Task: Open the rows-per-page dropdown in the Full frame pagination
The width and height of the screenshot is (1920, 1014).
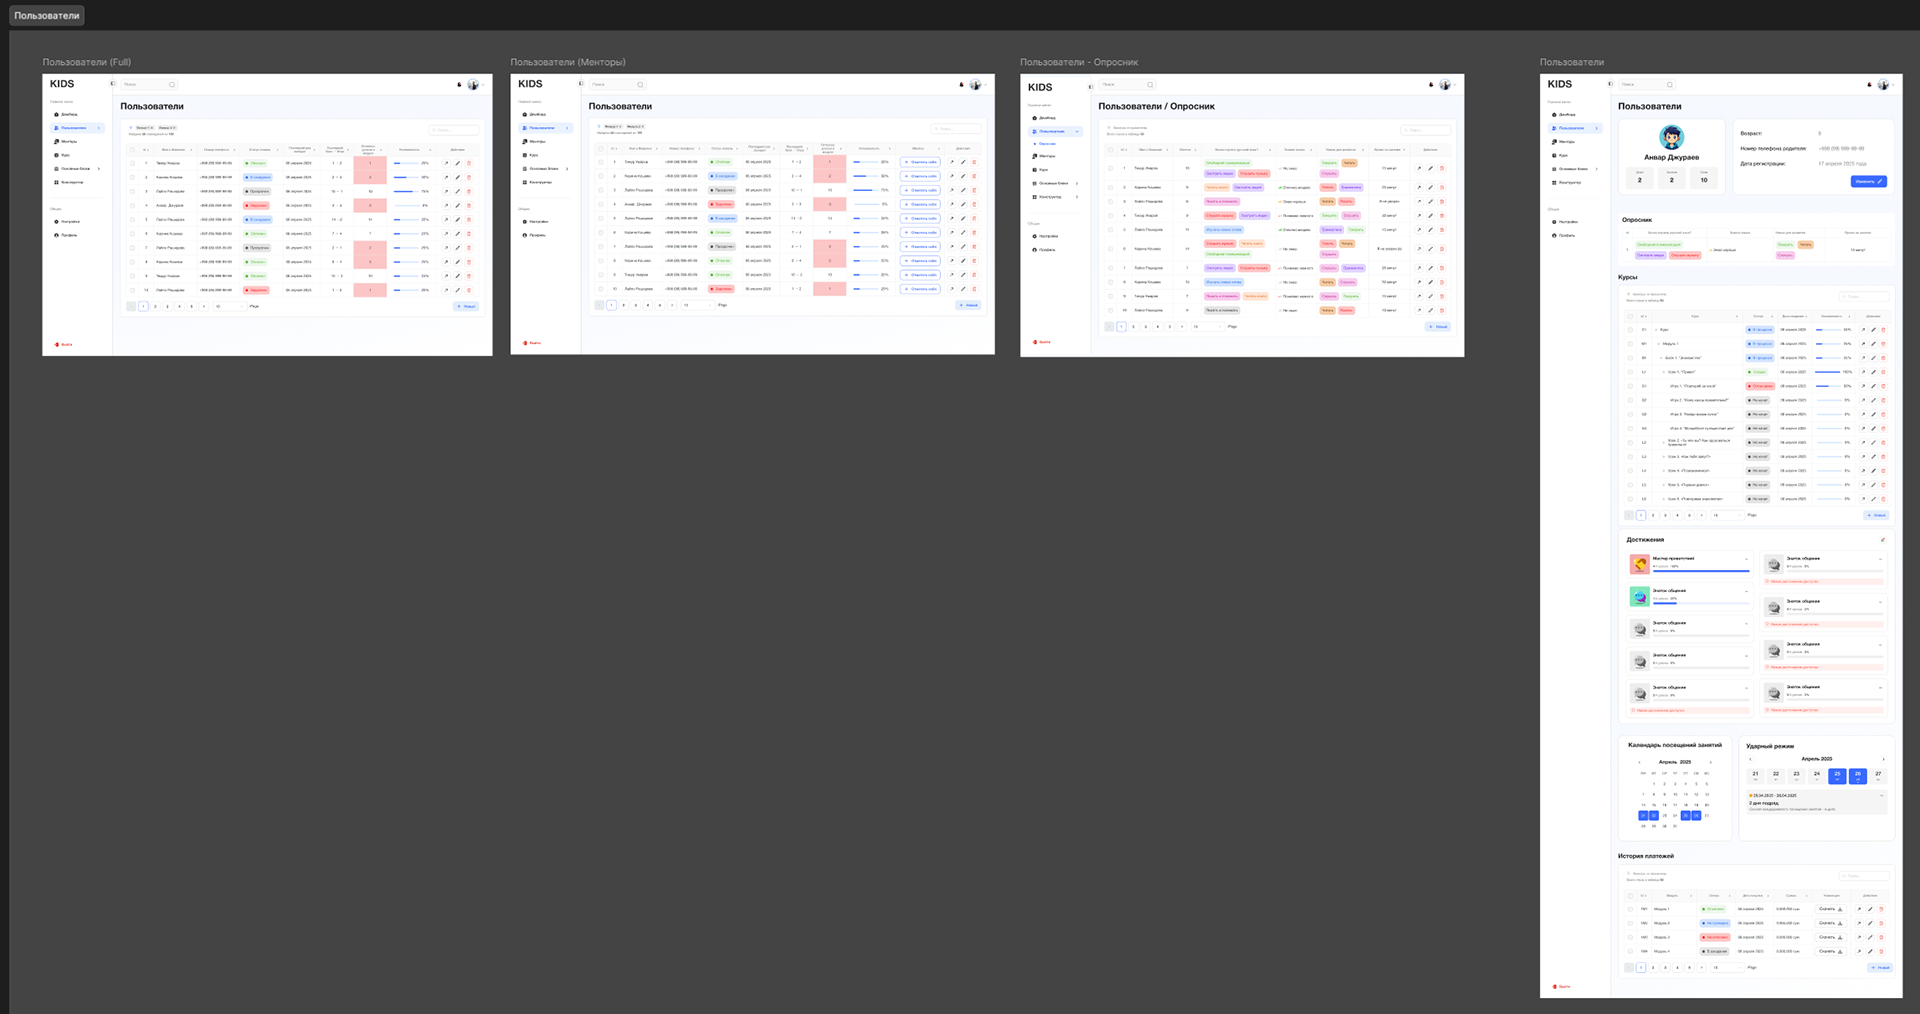Action: click(228, 306)
